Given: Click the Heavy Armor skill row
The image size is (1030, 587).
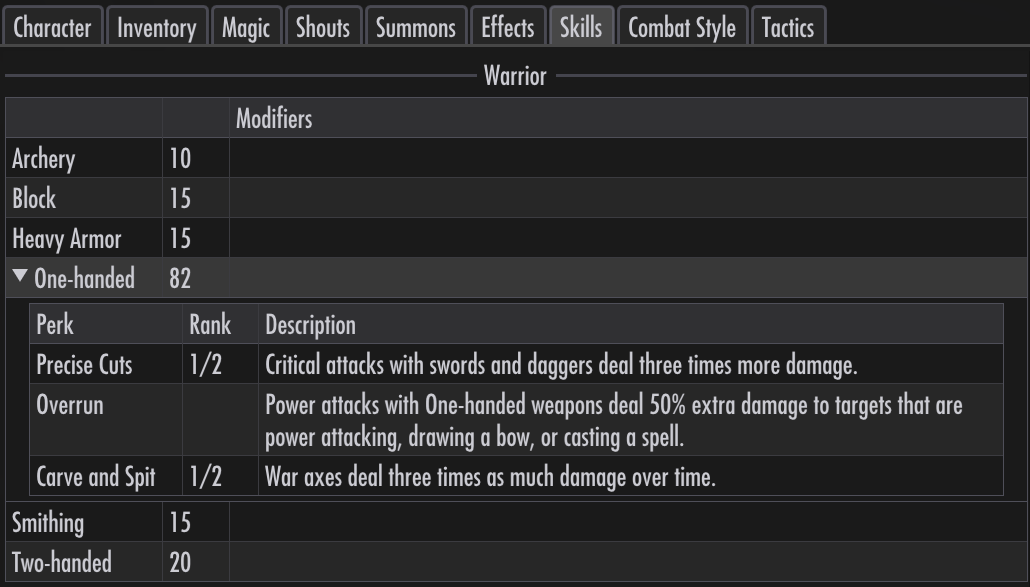Looking at the screenshot, I should pos(516,238).
